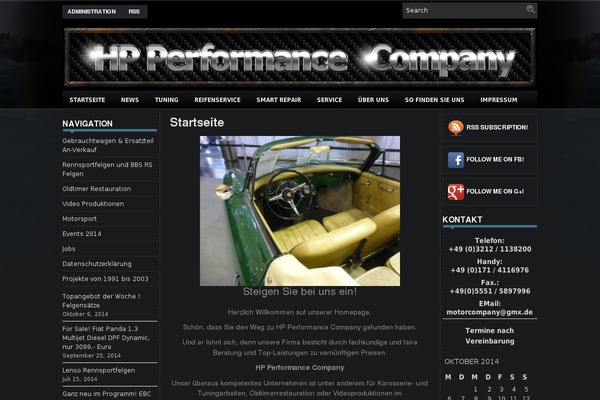Open Gebrauchtwagen & Ersatzteil An-Verkauf link
This screenshot has width=600, height=400.
pos(108,145)
